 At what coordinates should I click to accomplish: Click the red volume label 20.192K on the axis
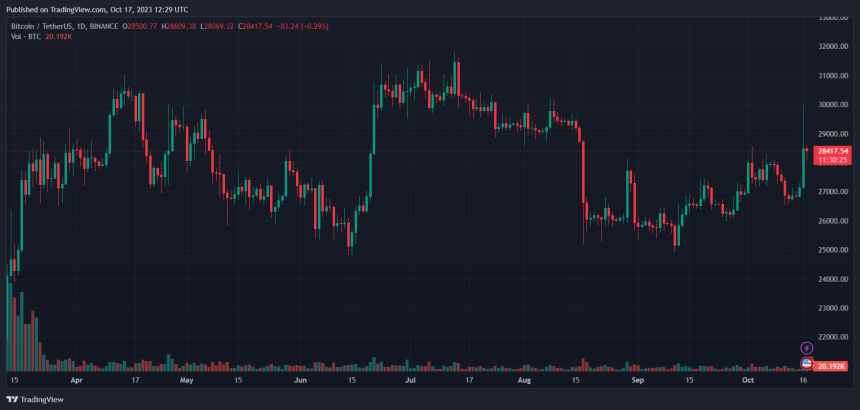coord(832,367)
